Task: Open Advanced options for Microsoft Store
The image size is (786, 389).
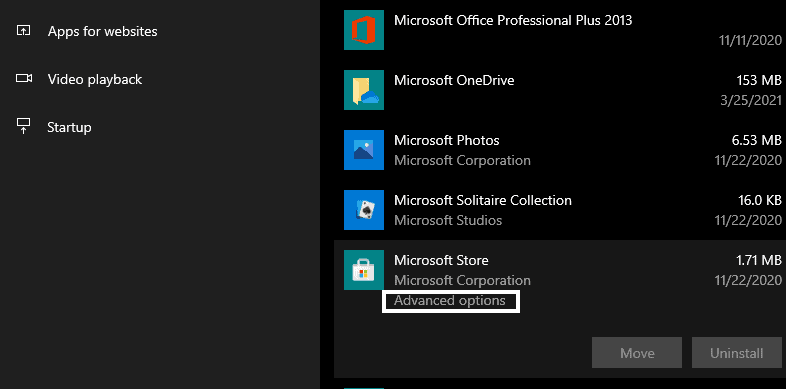Action: [450, 301]
